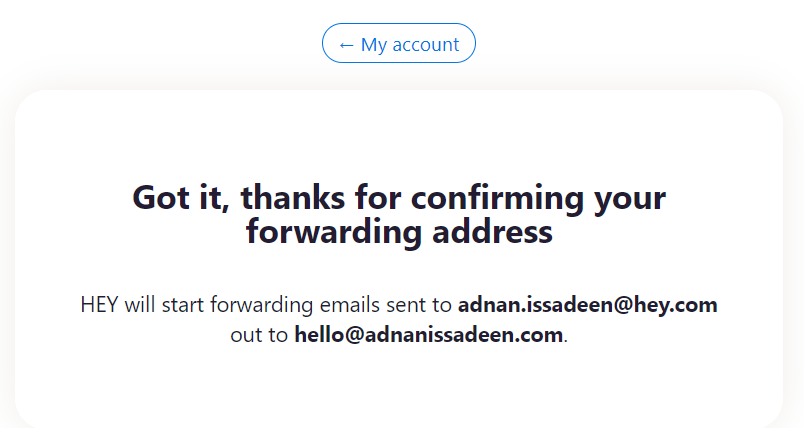804x428 pixels.
Task: Click the word "account" in the top button
Action: click(x=426, y=45)
